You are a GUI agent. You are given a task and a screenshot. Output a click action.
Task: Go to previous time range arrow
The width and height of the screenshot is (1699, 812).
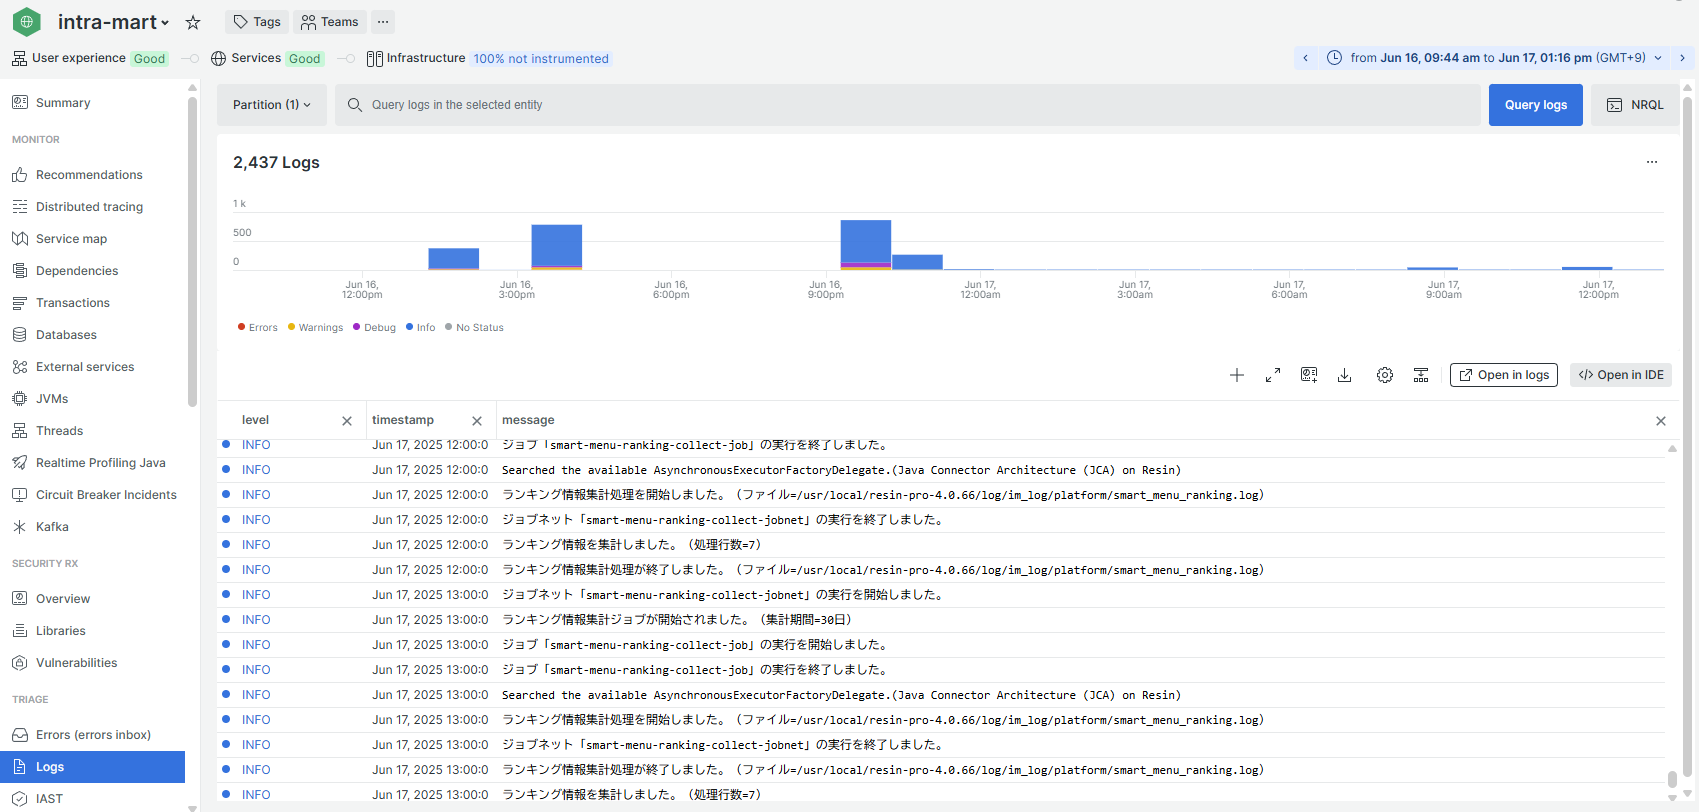[x=1305, y=58]
